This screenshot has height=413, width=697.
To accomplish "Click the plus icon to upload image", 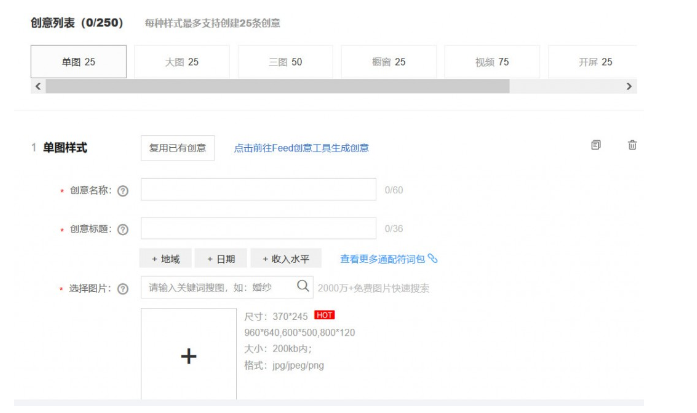I will click(x=188, y=356).
